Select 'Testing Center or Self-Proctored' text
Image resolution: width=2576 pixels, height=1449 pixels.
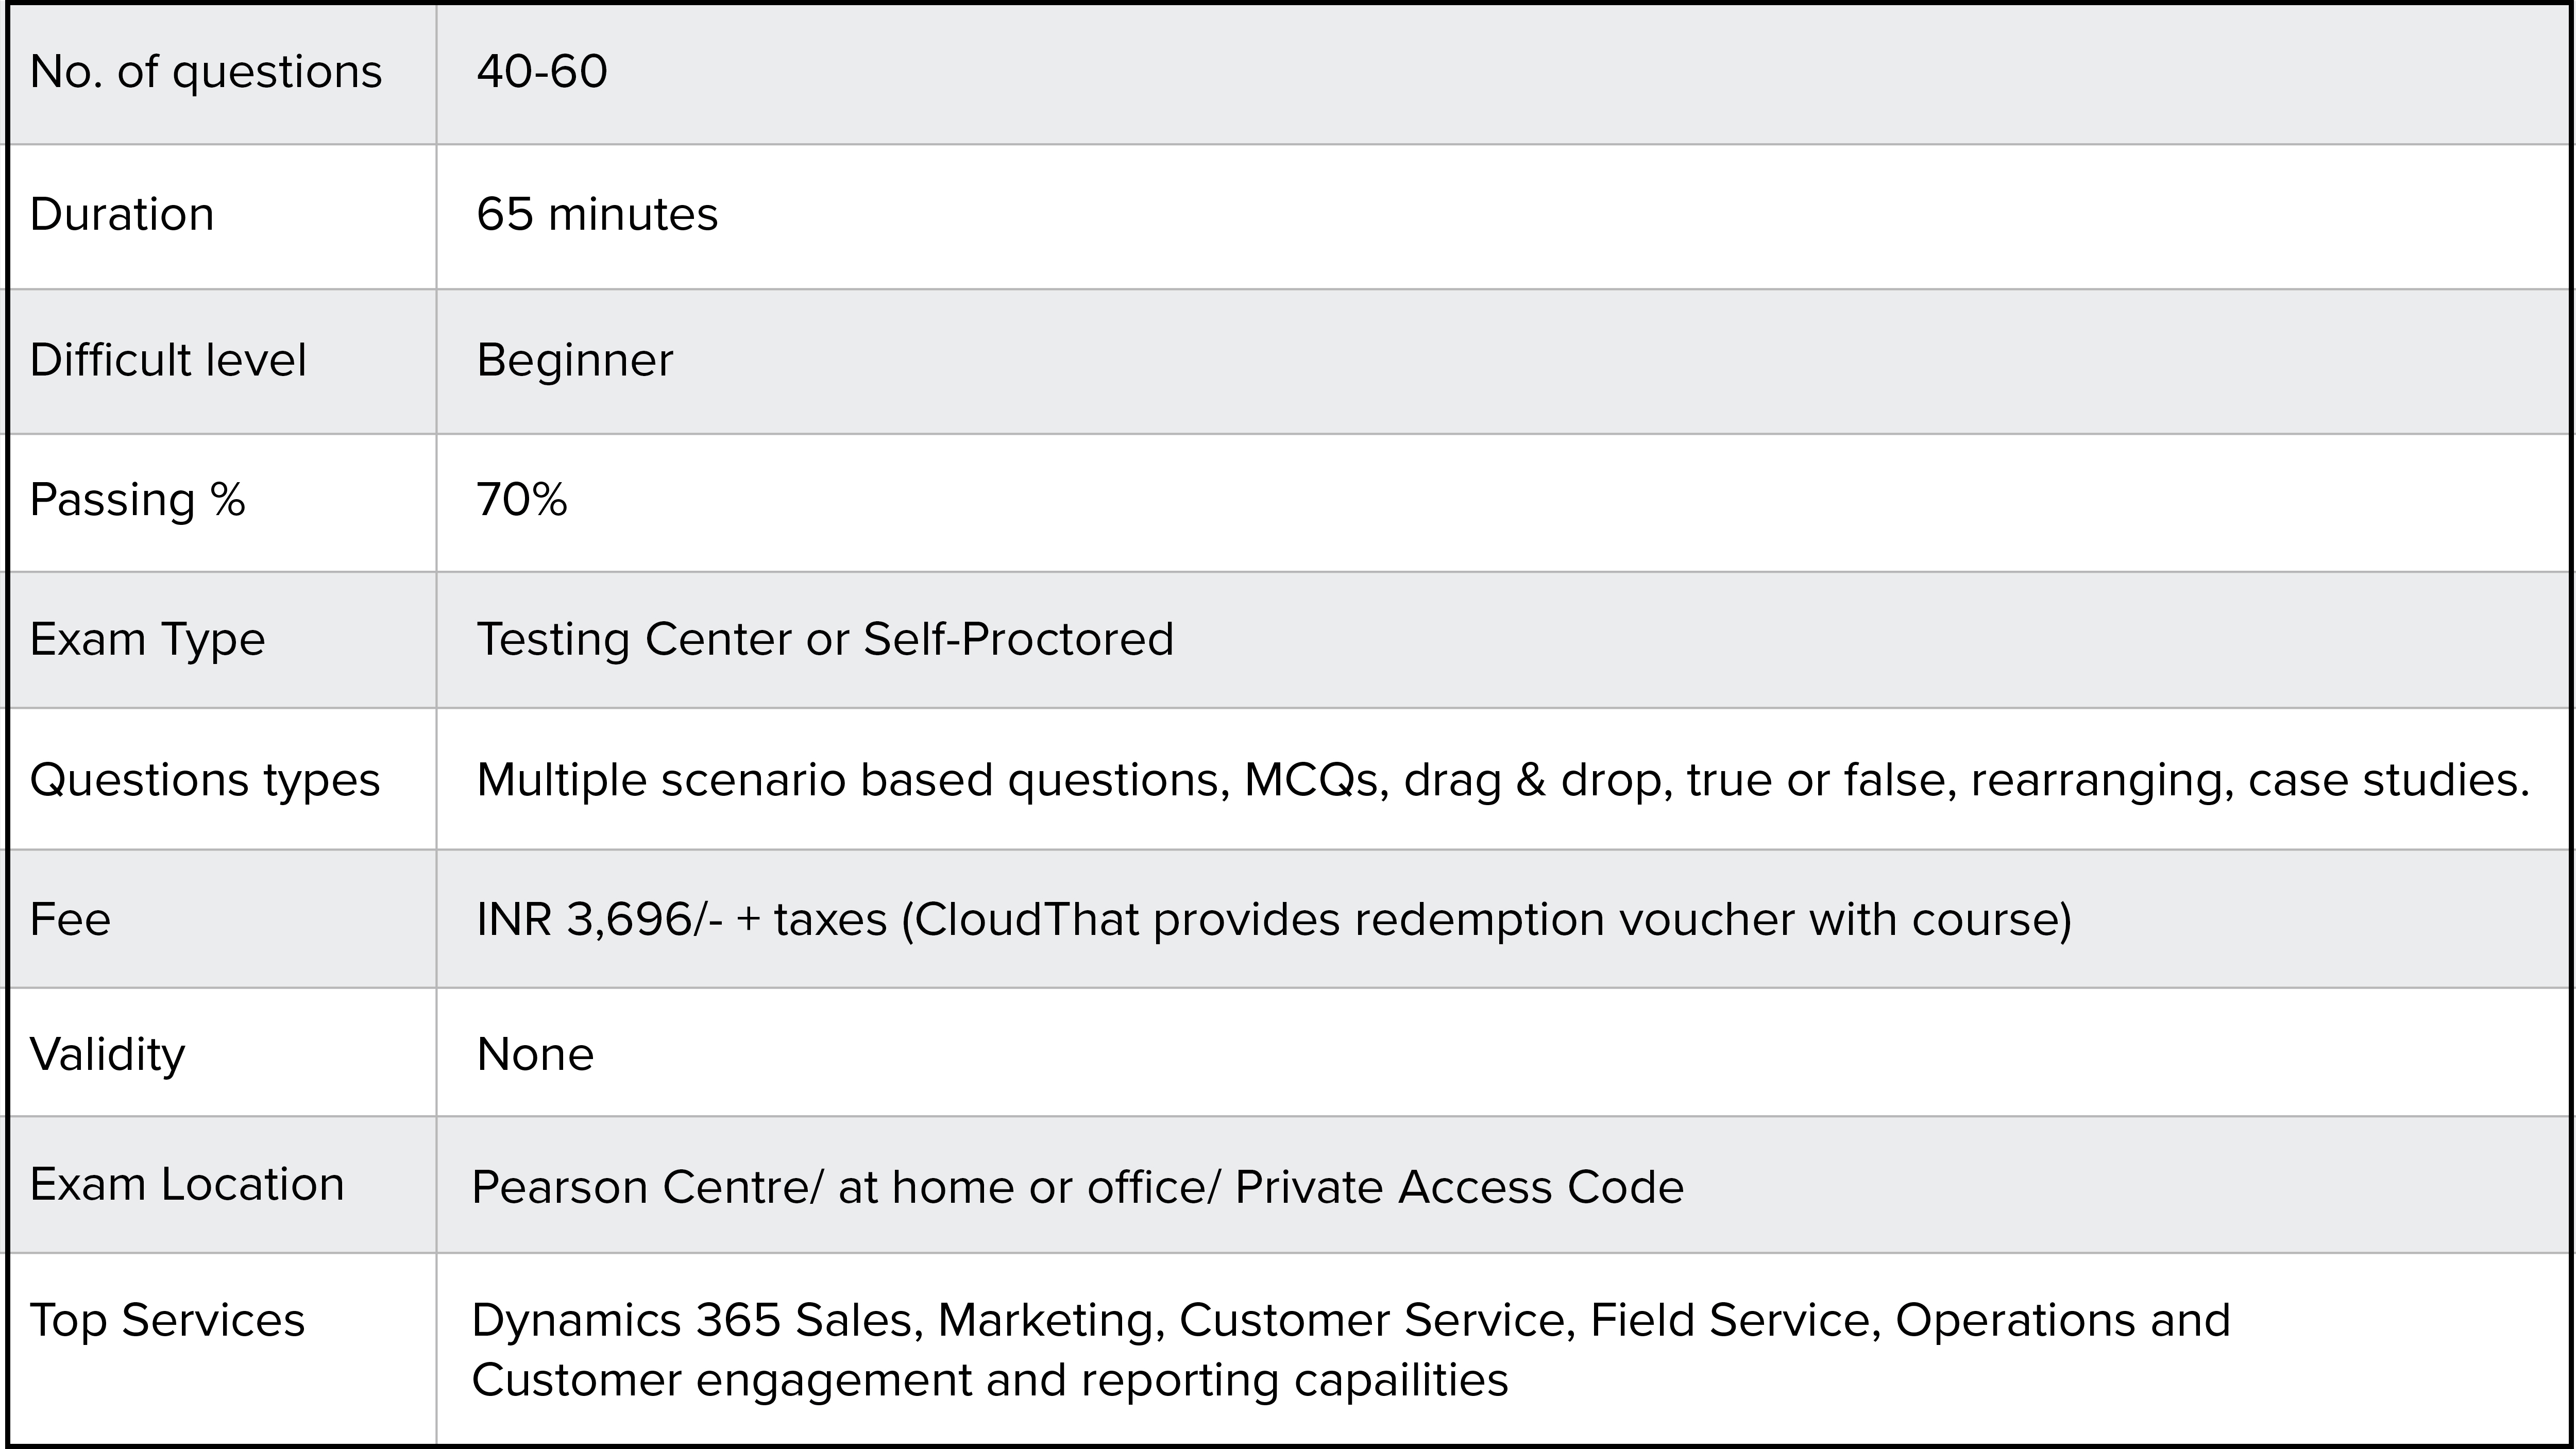[825, 639]
